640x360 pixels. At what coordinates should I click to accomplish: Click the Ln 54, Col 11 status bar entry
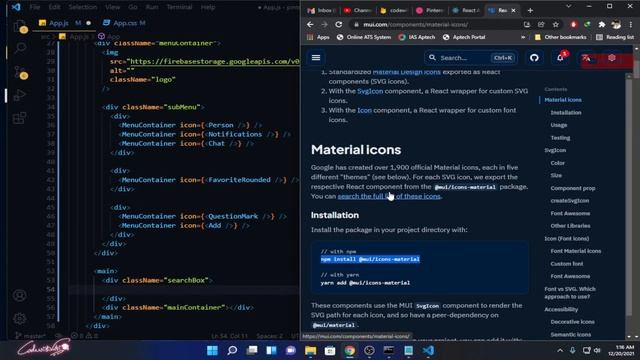click(229, 336)
